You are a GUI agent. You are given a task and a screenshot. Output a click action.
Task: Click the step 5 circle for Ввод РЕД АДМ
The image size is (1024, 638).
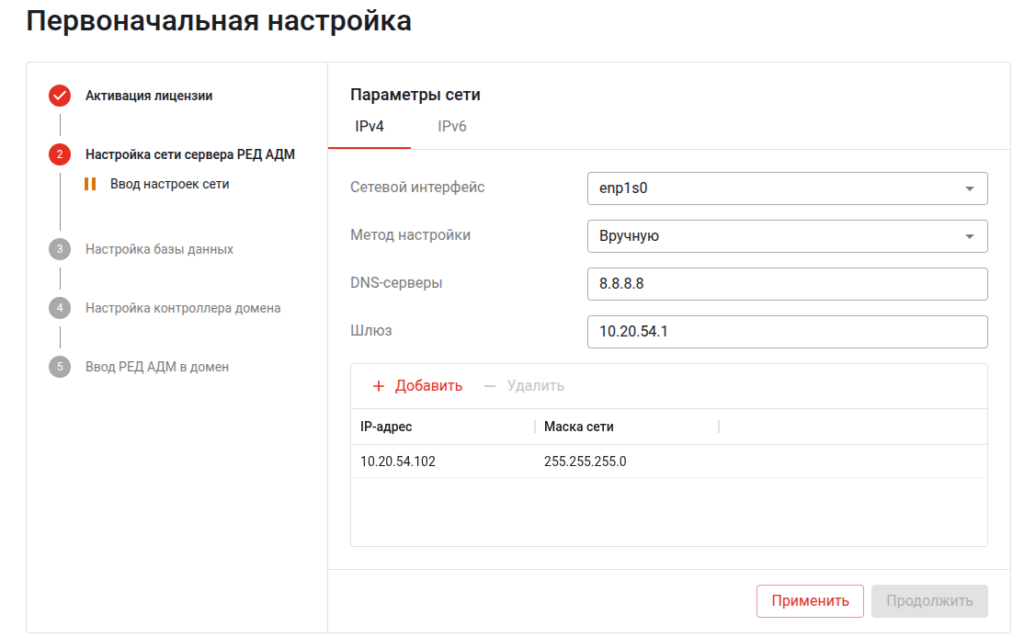pyautogui.click(x=60, y=367)
